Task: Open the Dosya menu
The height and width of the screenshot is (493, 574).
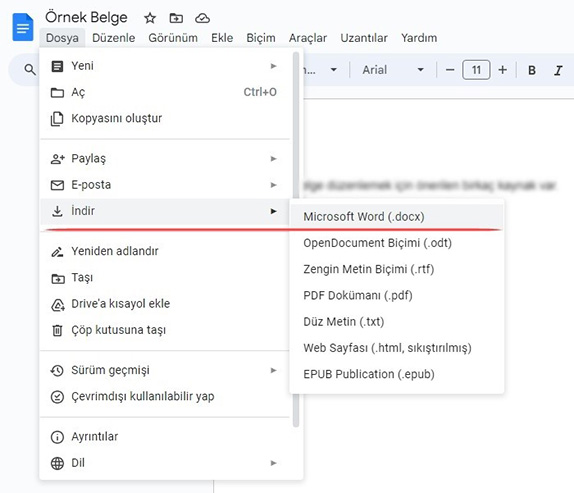Action: coord(62,38)
